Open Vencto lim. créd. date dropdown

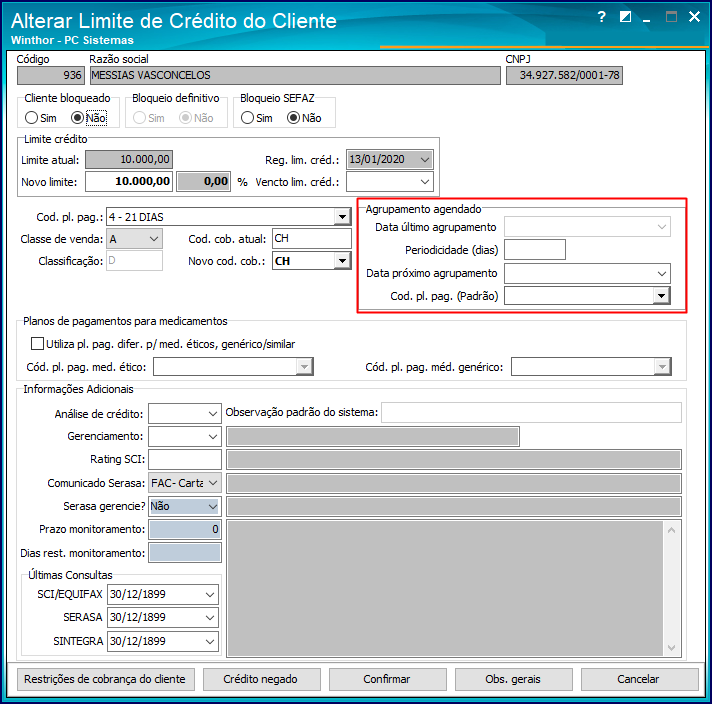pos(425,182)
